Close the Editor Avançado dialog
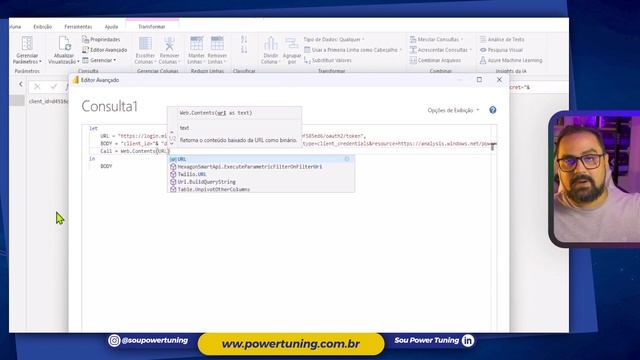This screenshot has width=640, height=360. click(499, 80)
